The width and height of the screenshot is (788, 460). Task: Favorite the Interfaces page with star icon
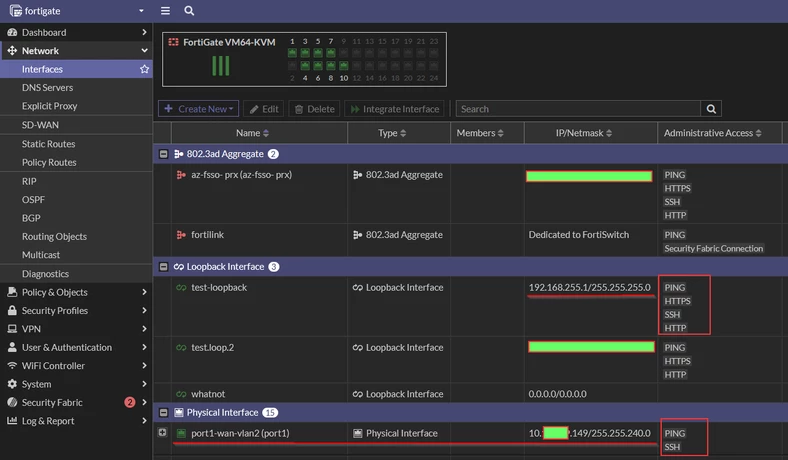(145, 69)
